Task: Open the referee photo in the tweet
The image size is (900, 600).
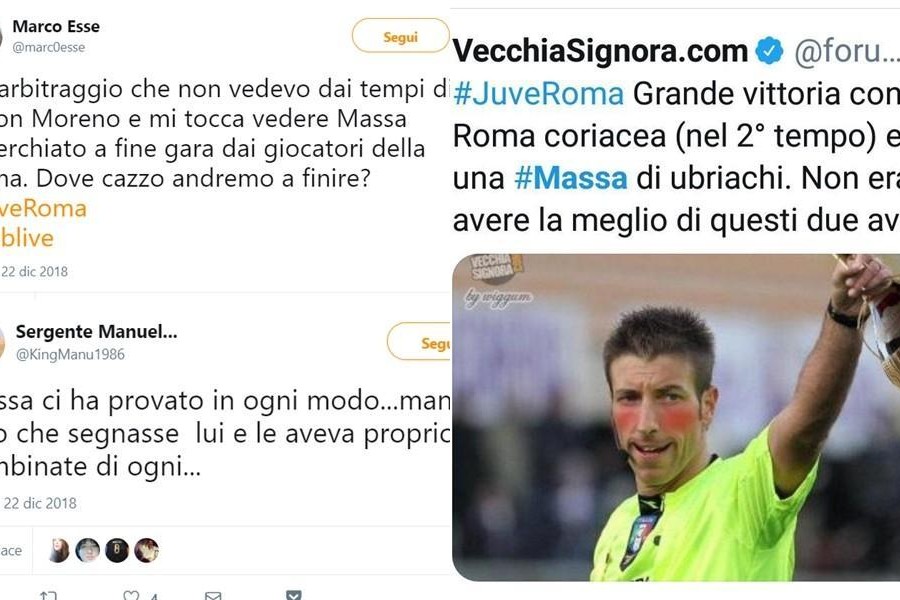Action: (x=676, y=417)
